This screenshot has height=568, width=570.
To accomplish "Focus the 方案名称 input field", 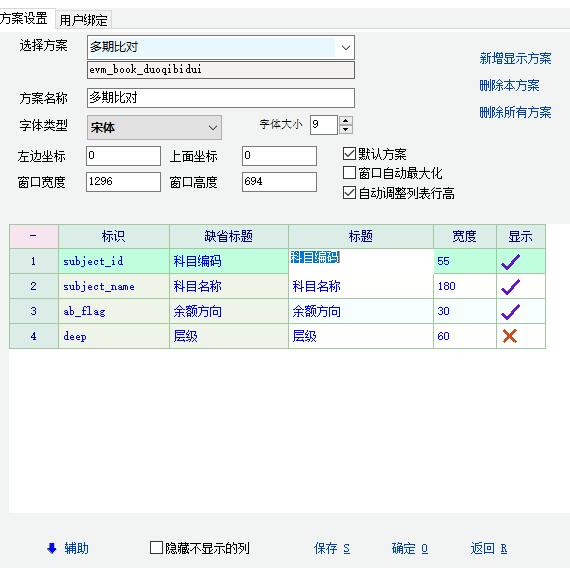I will pyautogui.click(x=221, y=98).
